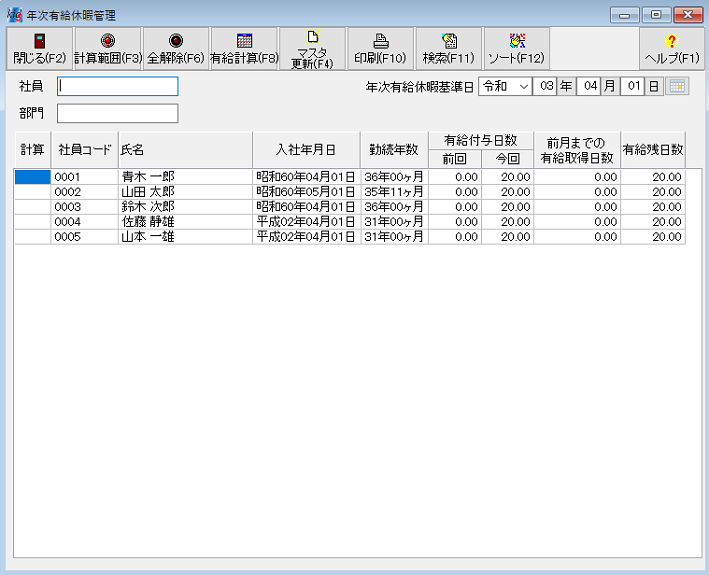The width and height of the screenshot is (709, 575).
Task: Click the 社員コード column header
Action: pos(84,149)
